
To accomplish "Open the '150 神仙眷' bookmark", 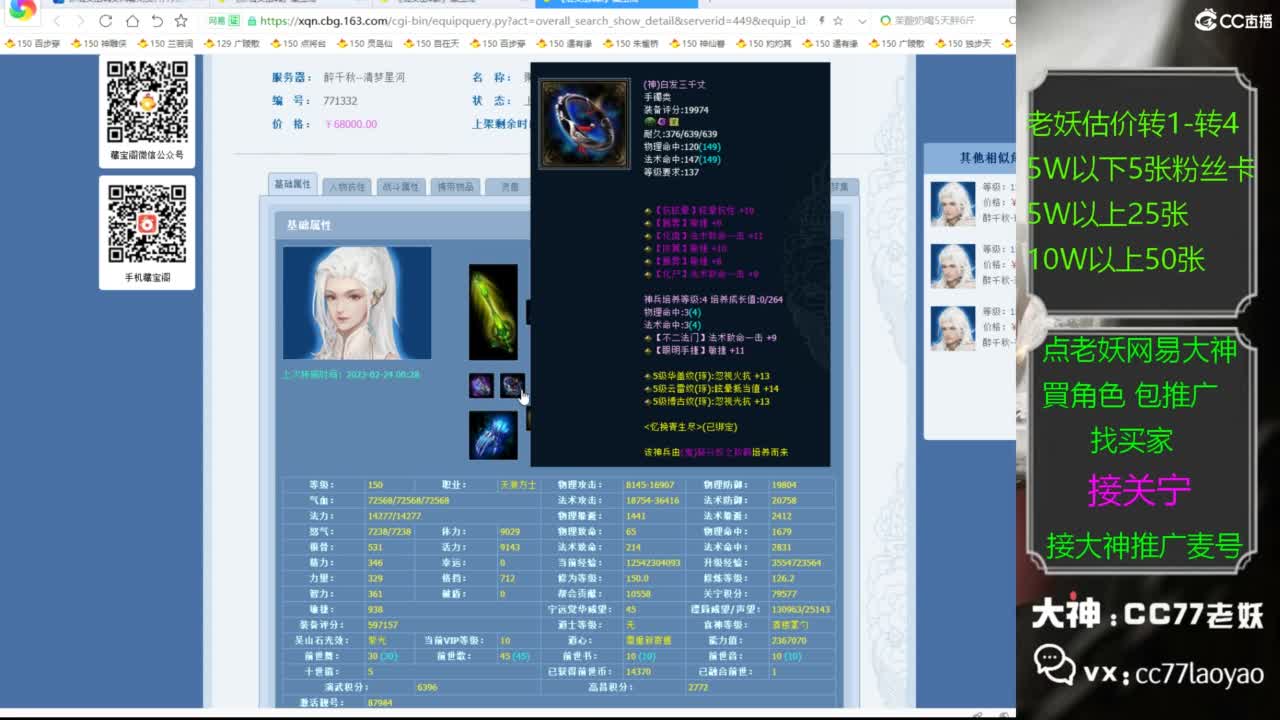I will (697, 43).
